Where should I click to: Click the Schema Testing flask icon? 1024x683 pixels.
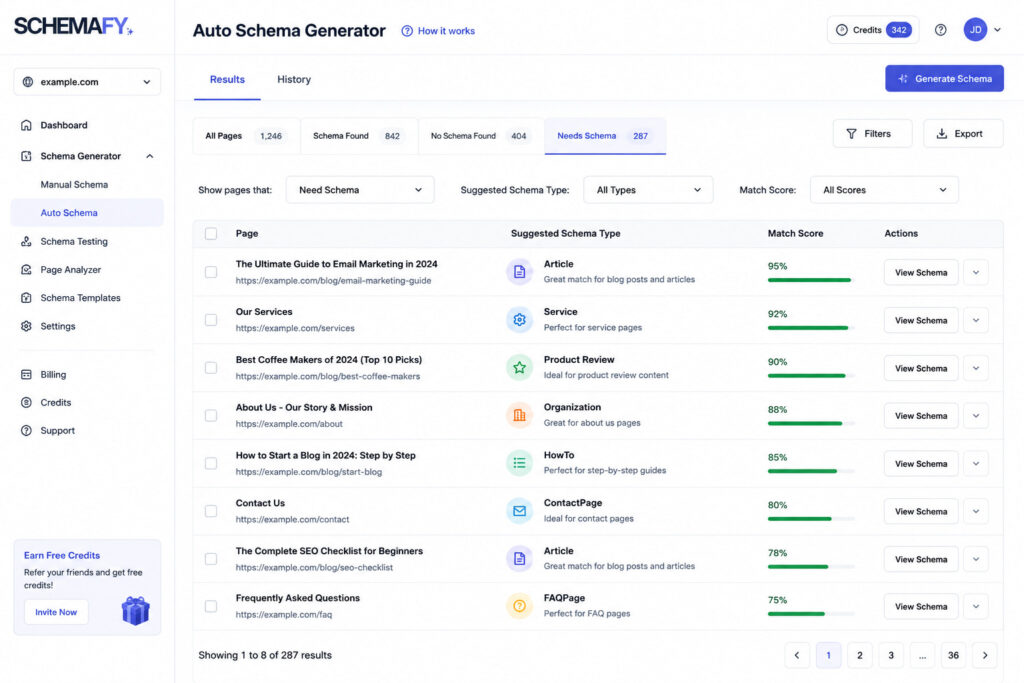[x=26, y=241]
